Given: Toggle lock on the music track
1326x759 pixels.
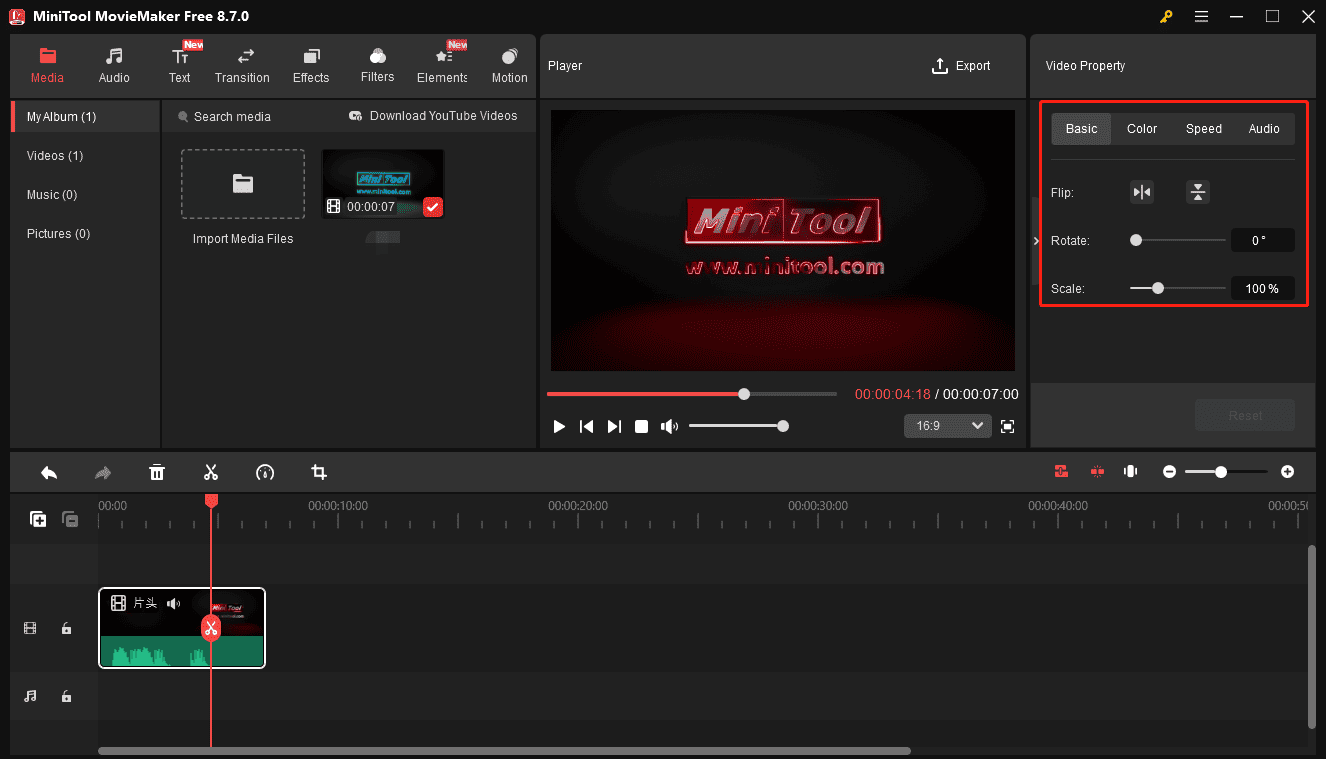Looking at the screenshot, I should coord(66,696).
